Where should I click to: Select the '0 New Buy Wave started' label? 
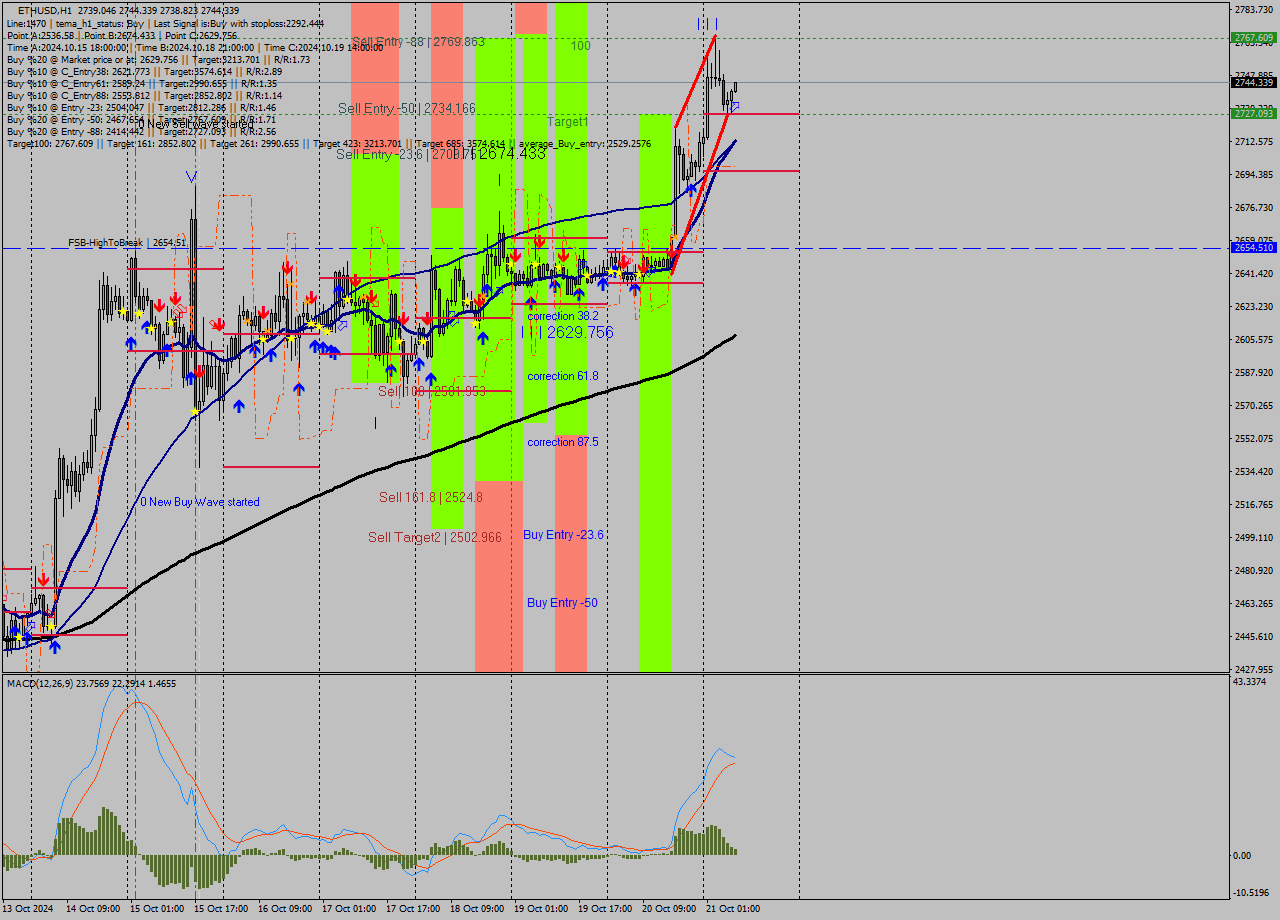tap(200, 502)
